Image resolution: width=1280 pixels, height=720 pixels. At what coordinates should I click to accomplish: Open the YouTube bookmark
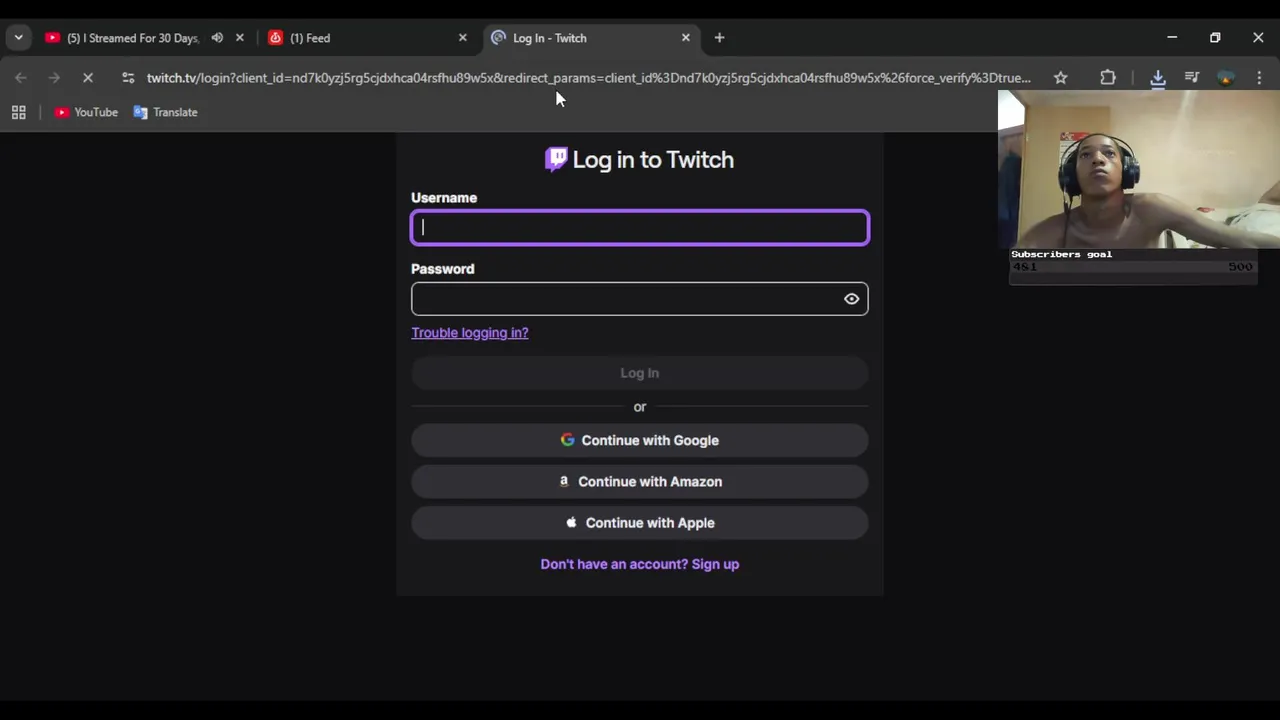click(x=86, y=112)
